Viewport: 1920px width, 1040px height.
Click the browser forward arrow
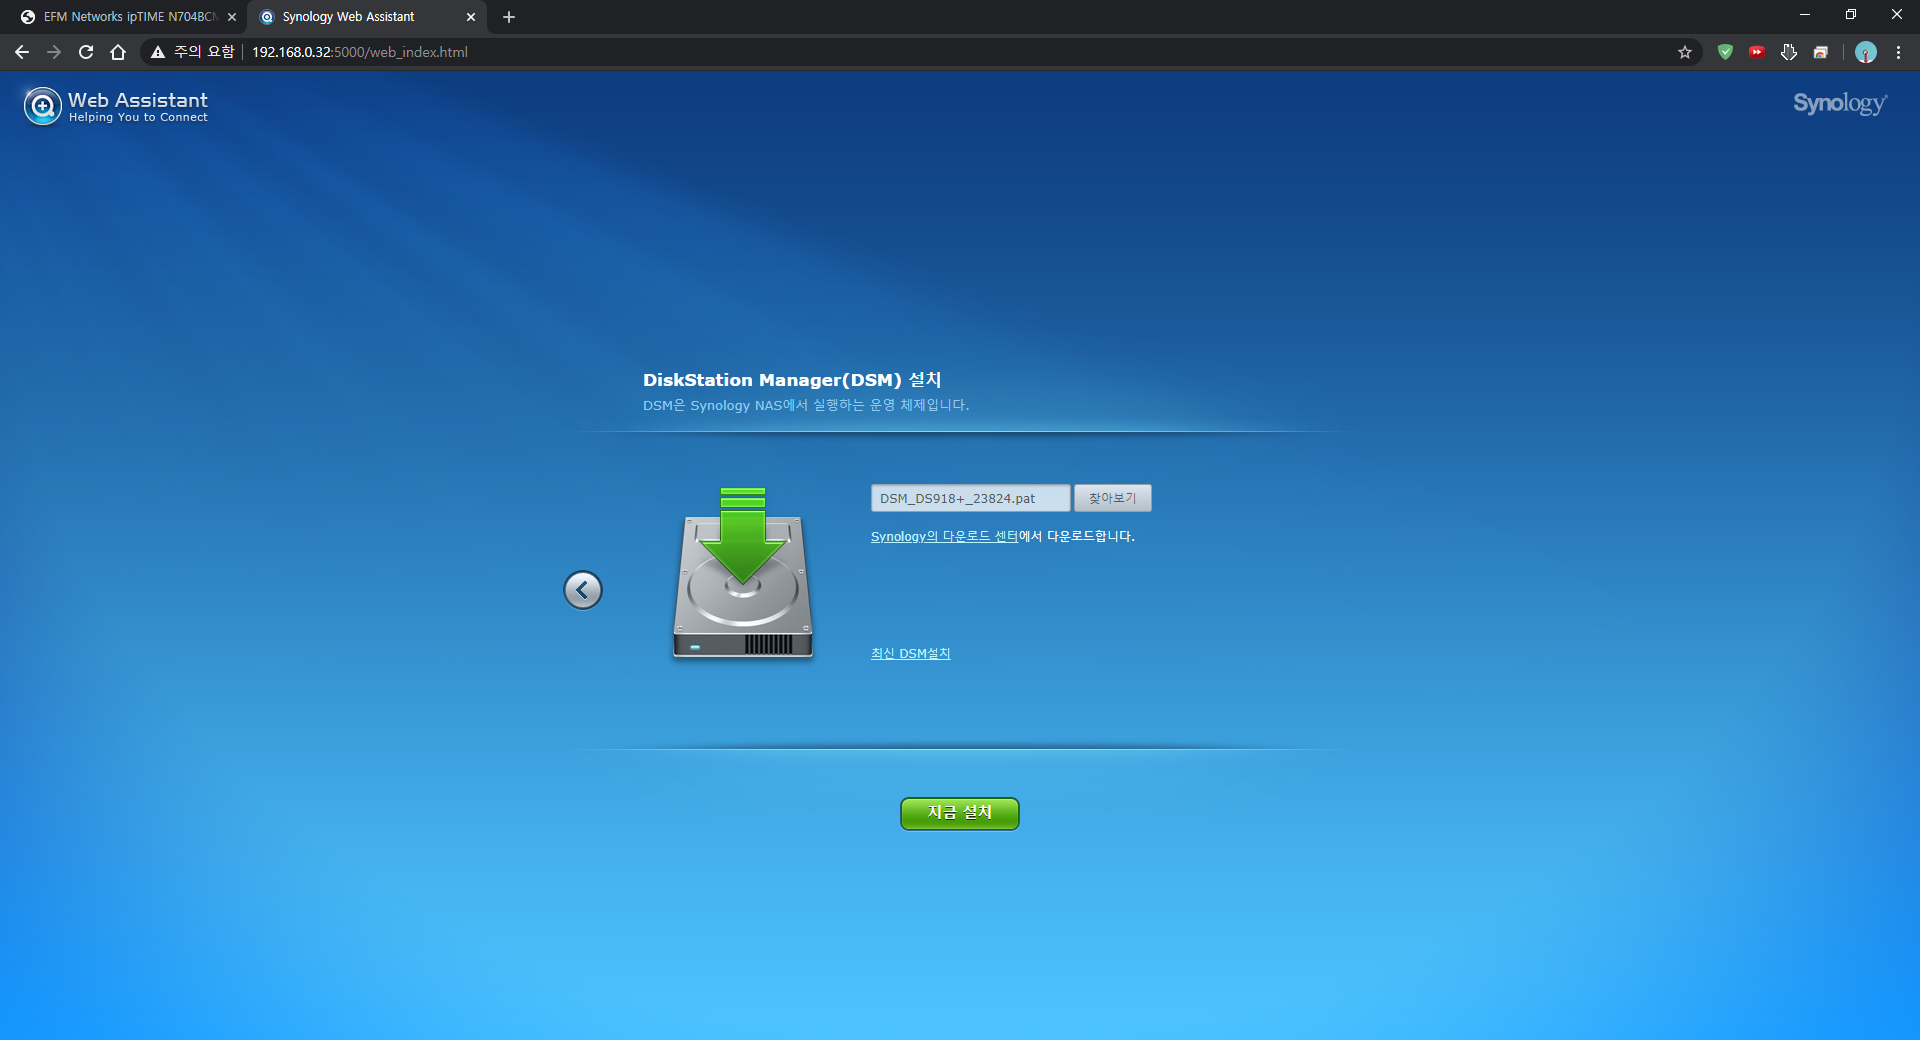tap(54, 52)
